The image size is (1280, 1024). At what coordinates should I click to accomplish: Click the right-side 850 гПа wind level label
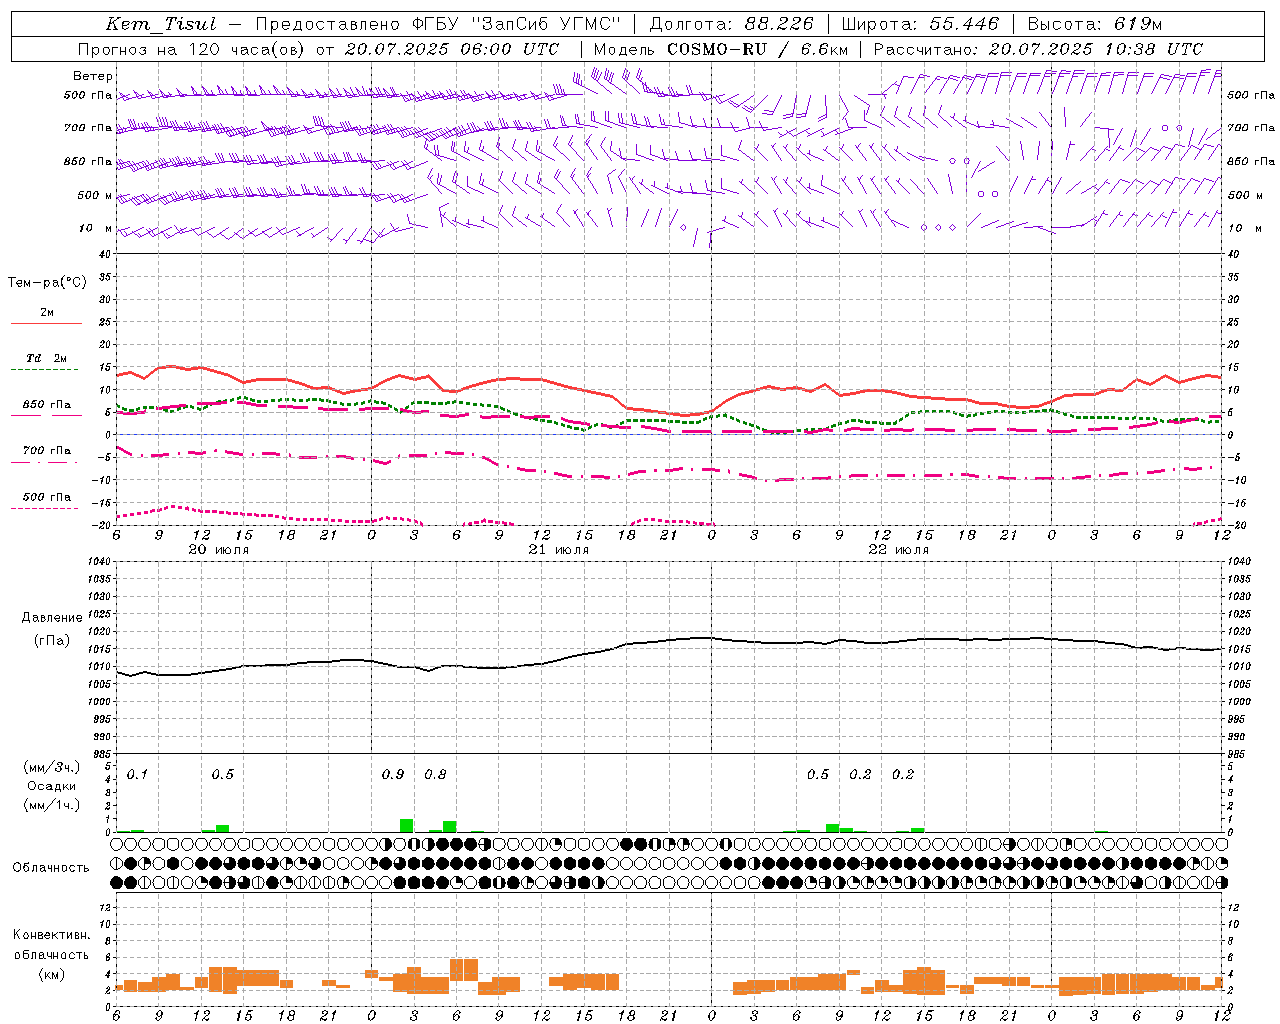[1251, 161]
